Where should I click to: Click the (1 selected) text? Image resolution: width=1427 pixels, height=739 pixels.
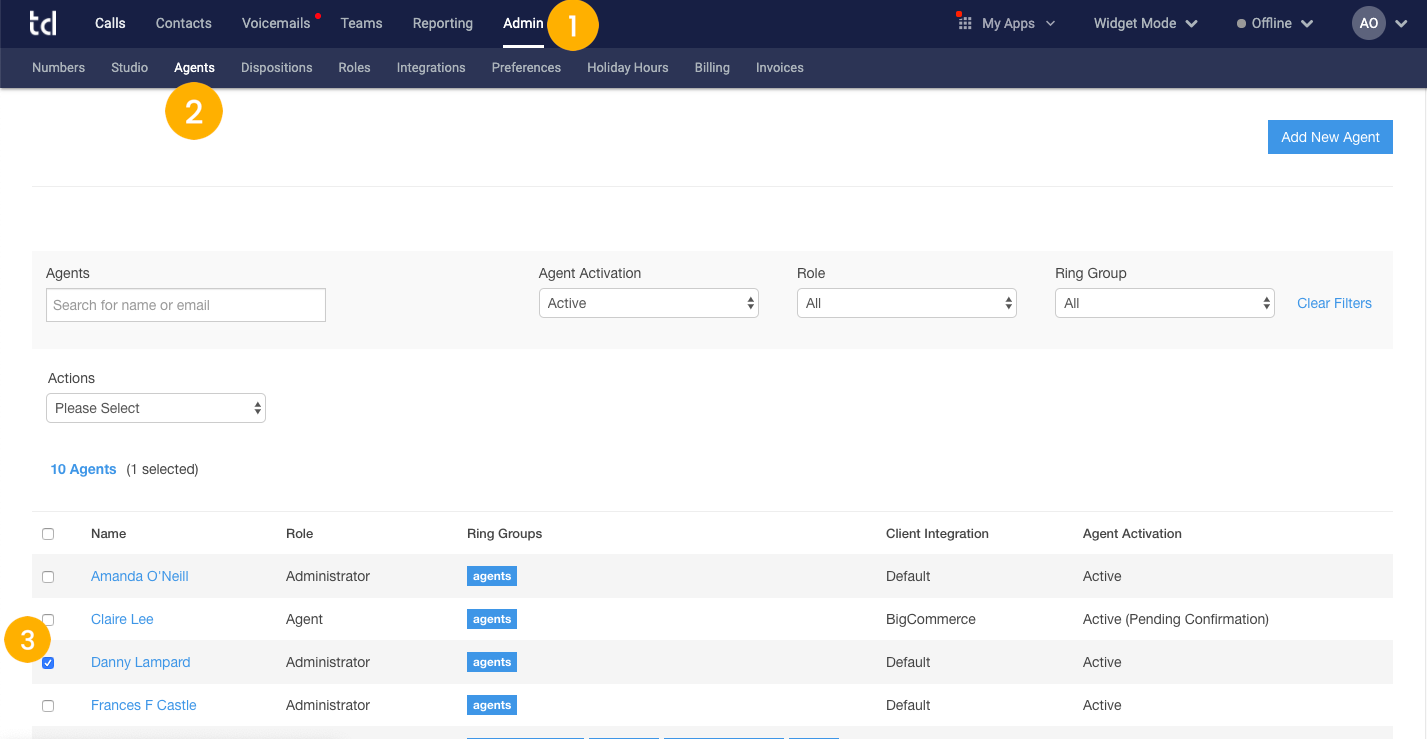click(162, 469)
